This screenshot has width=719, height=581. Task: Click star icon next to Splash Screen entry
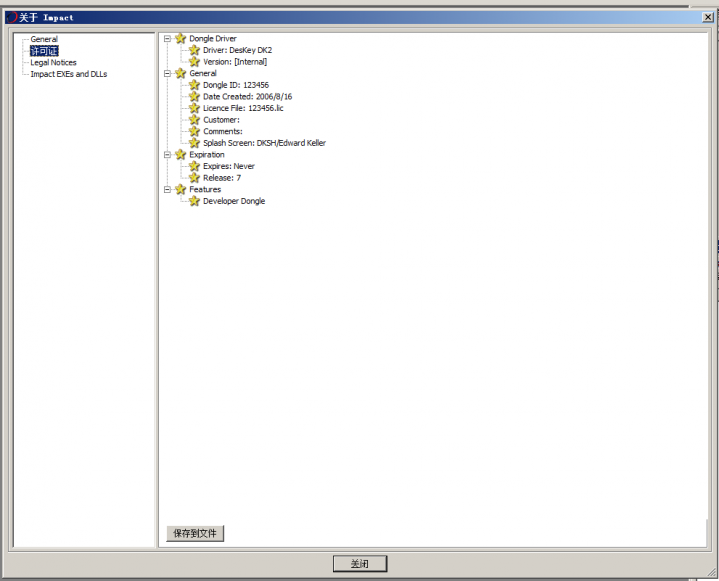[x=194, y=143]
